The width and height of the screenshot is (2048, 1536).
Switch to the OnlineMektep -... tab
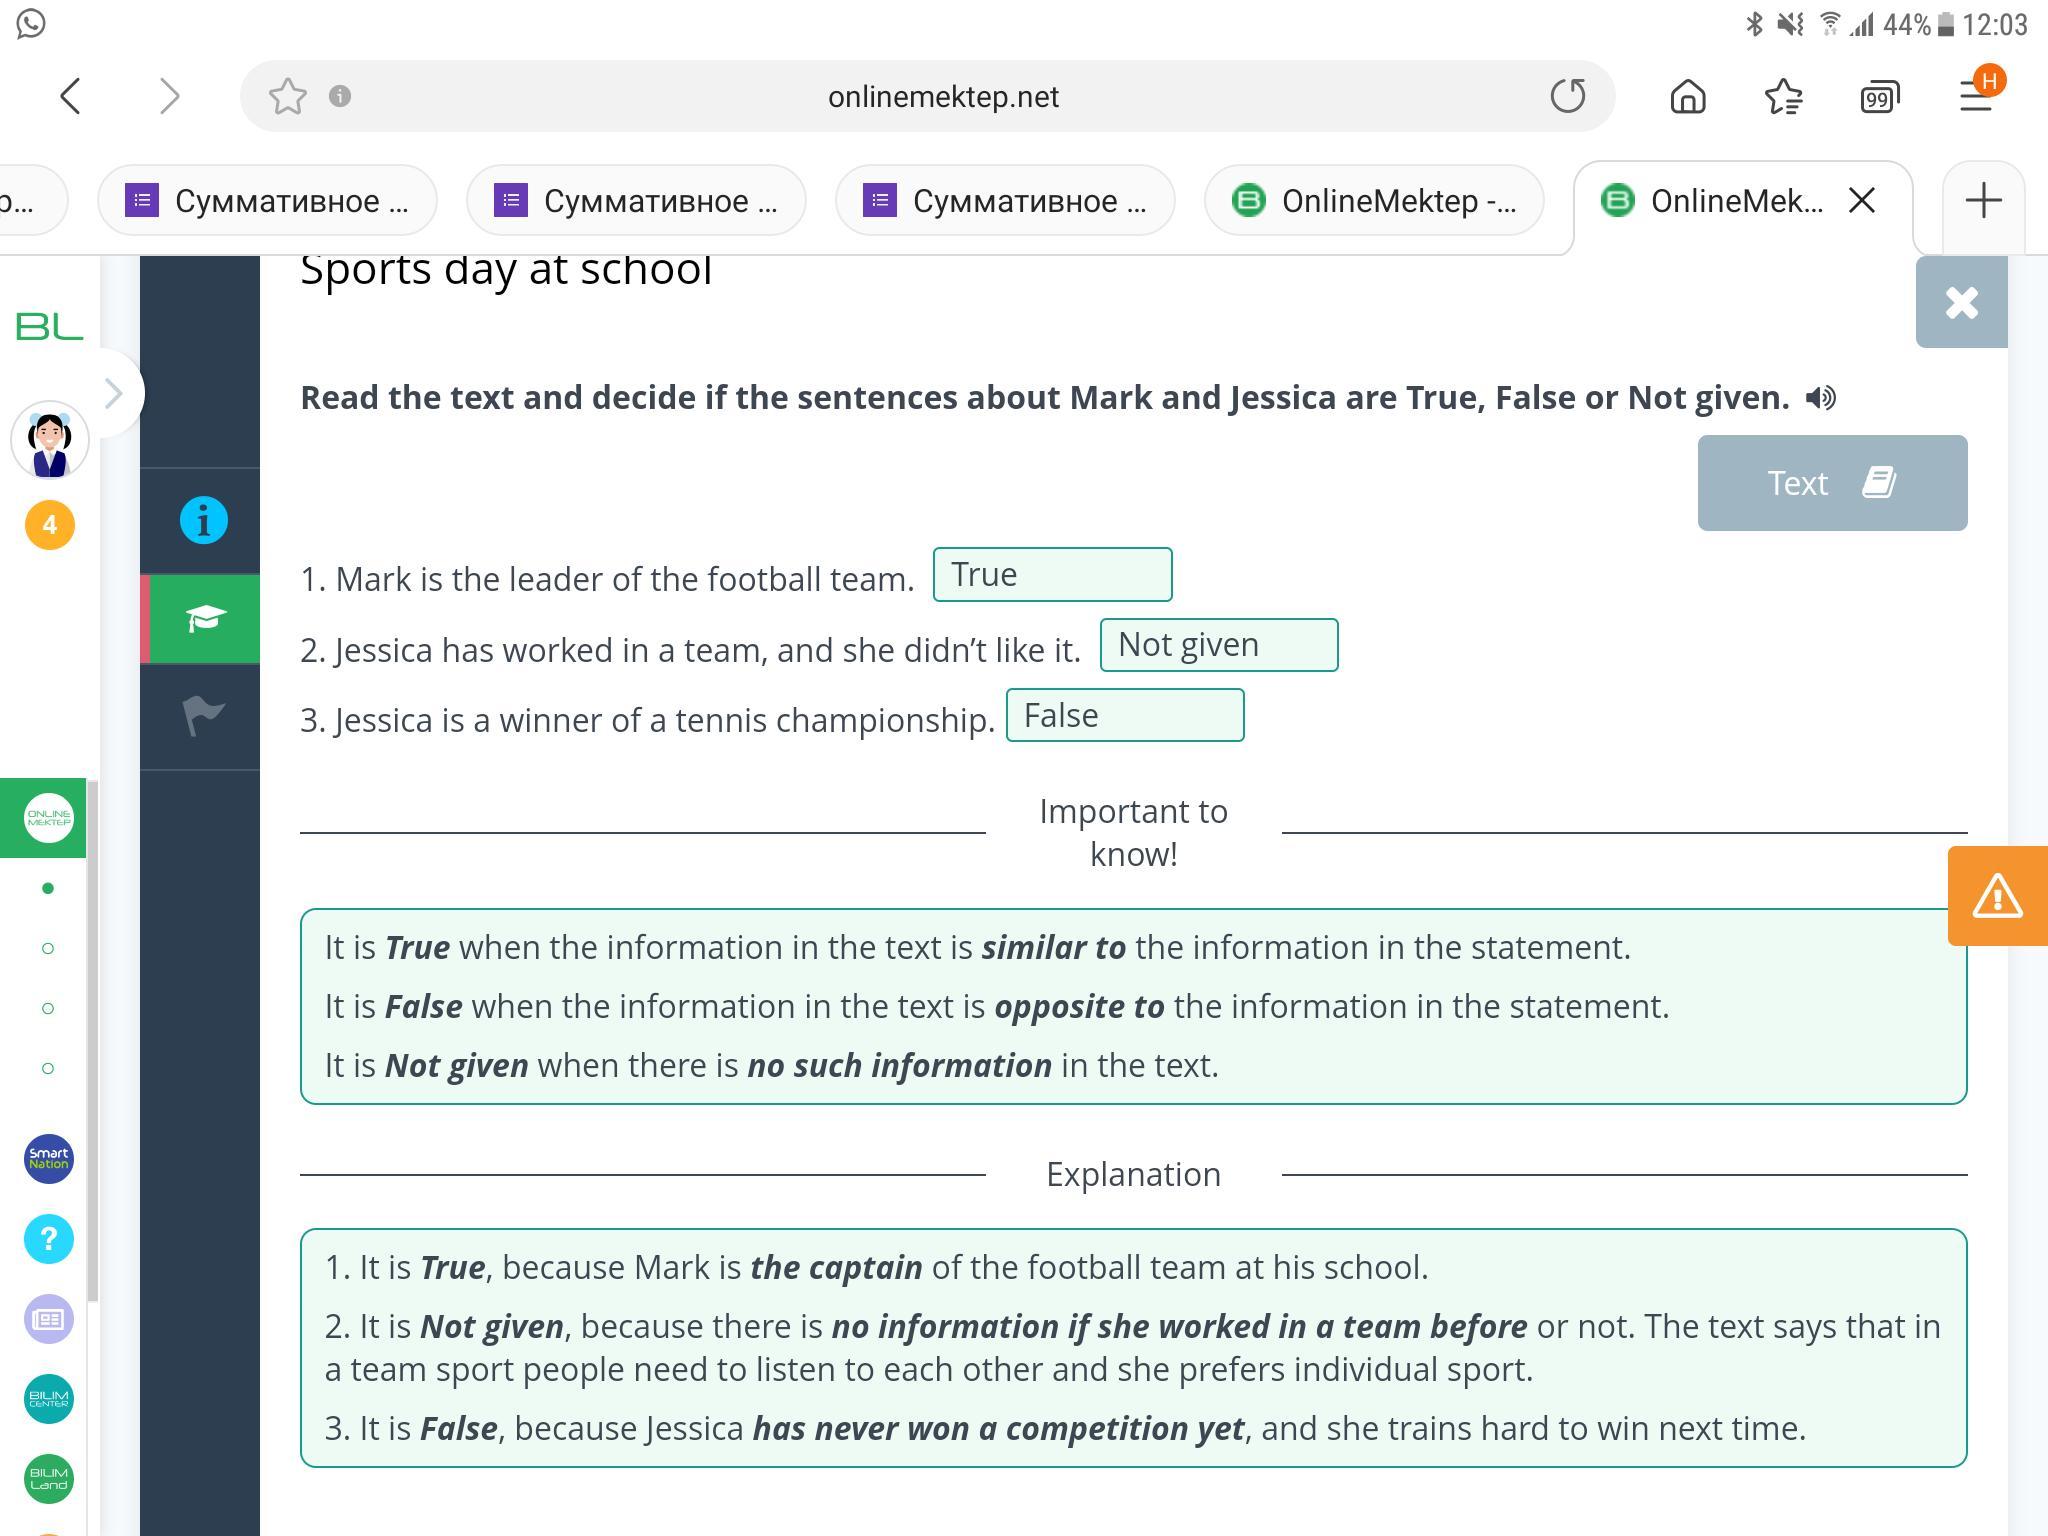[1374, 201]
